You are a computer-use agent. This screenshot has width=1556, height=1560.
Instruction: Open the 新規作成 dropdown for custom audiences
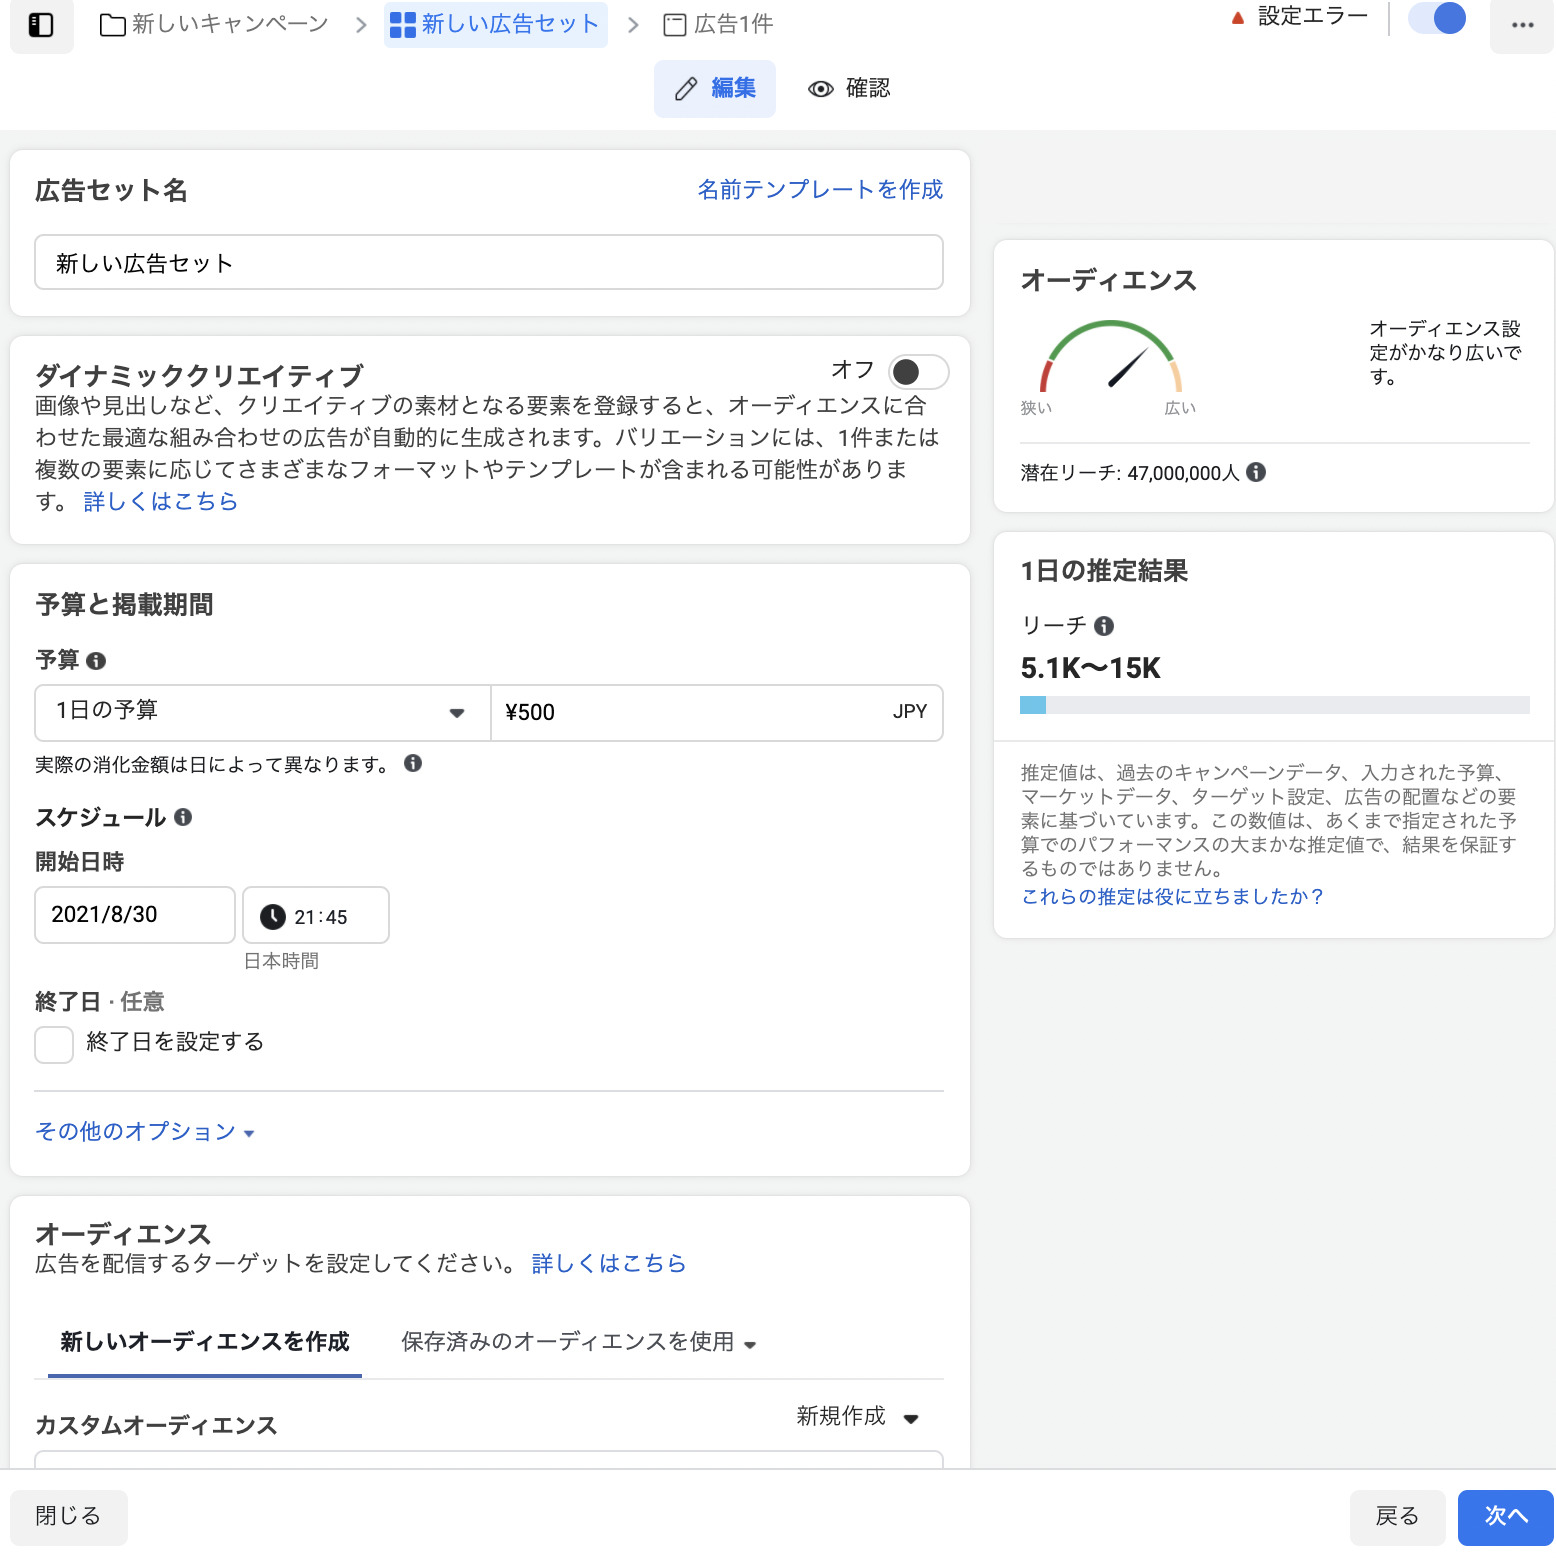(853, 1417)
